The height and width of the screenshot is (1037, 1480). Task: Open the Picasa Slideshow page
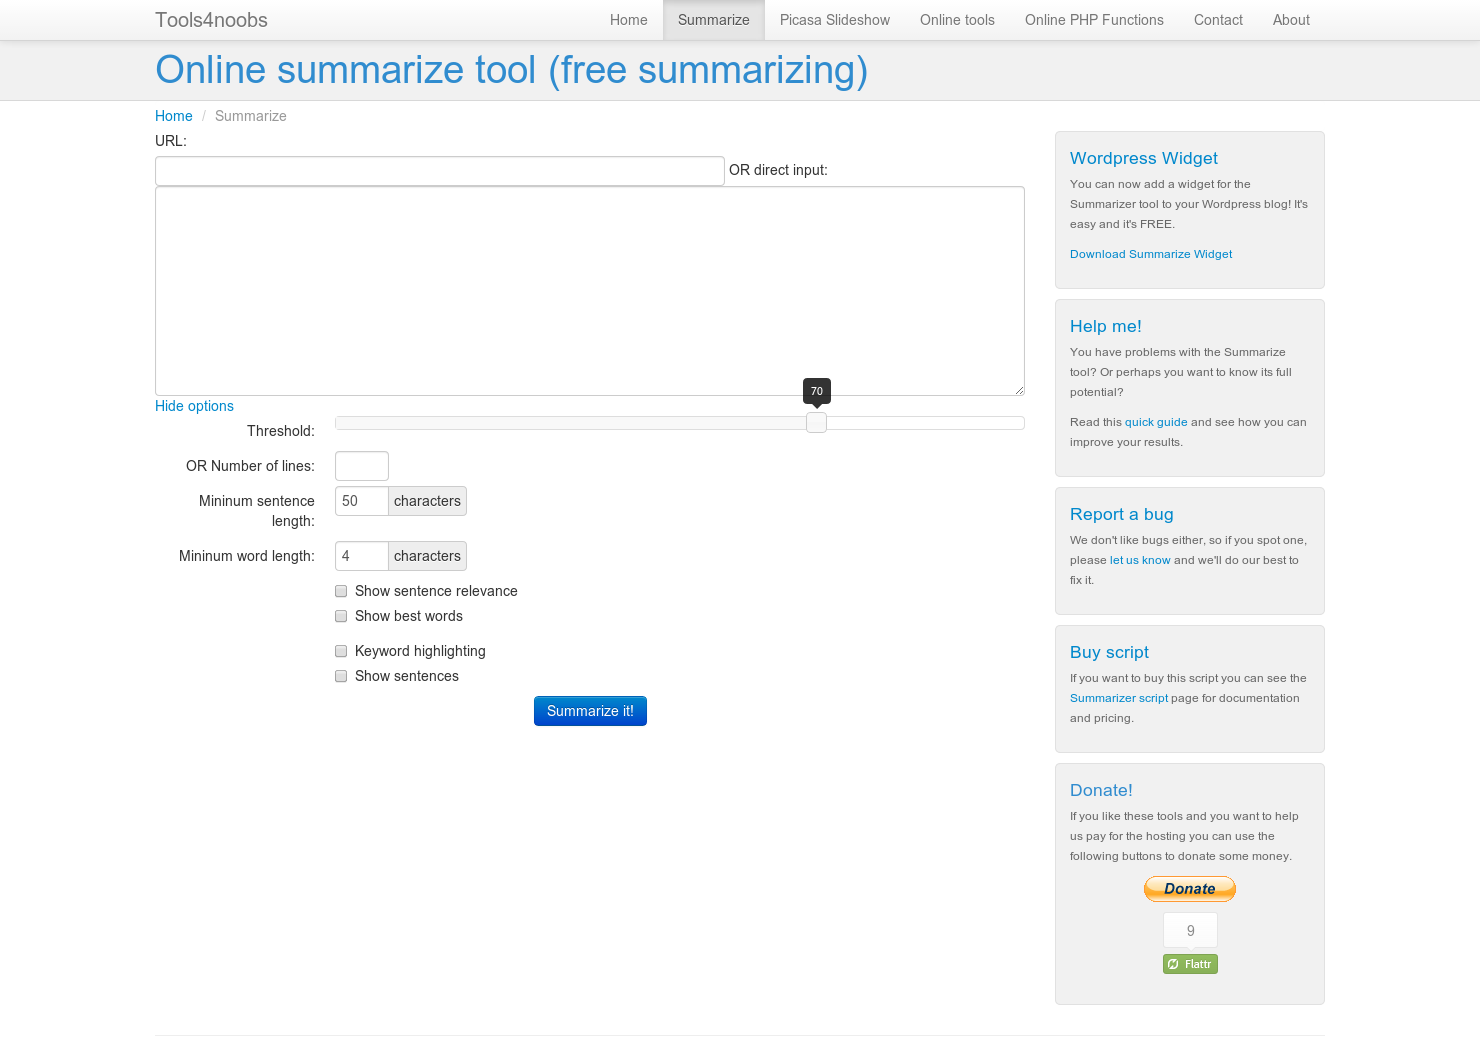[834, 20]
